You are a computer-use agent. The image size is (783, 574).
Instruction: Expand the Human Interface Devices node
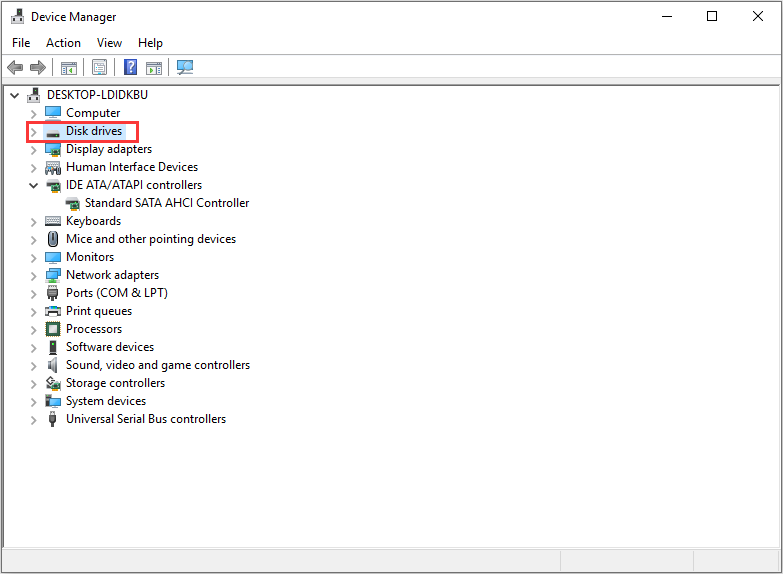(x=33, y=168)
